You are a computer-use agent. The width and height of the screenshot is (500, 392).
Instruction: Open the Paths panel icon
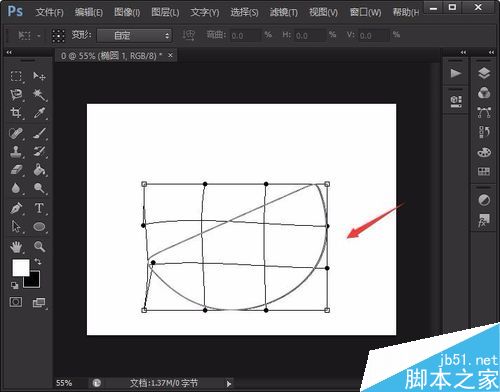point(484,113)
